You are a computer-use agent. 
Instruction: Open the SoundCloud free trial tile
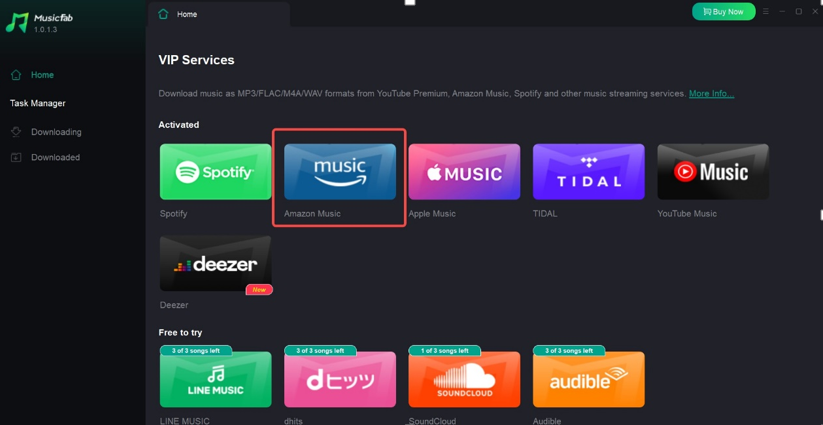(465, 379)
